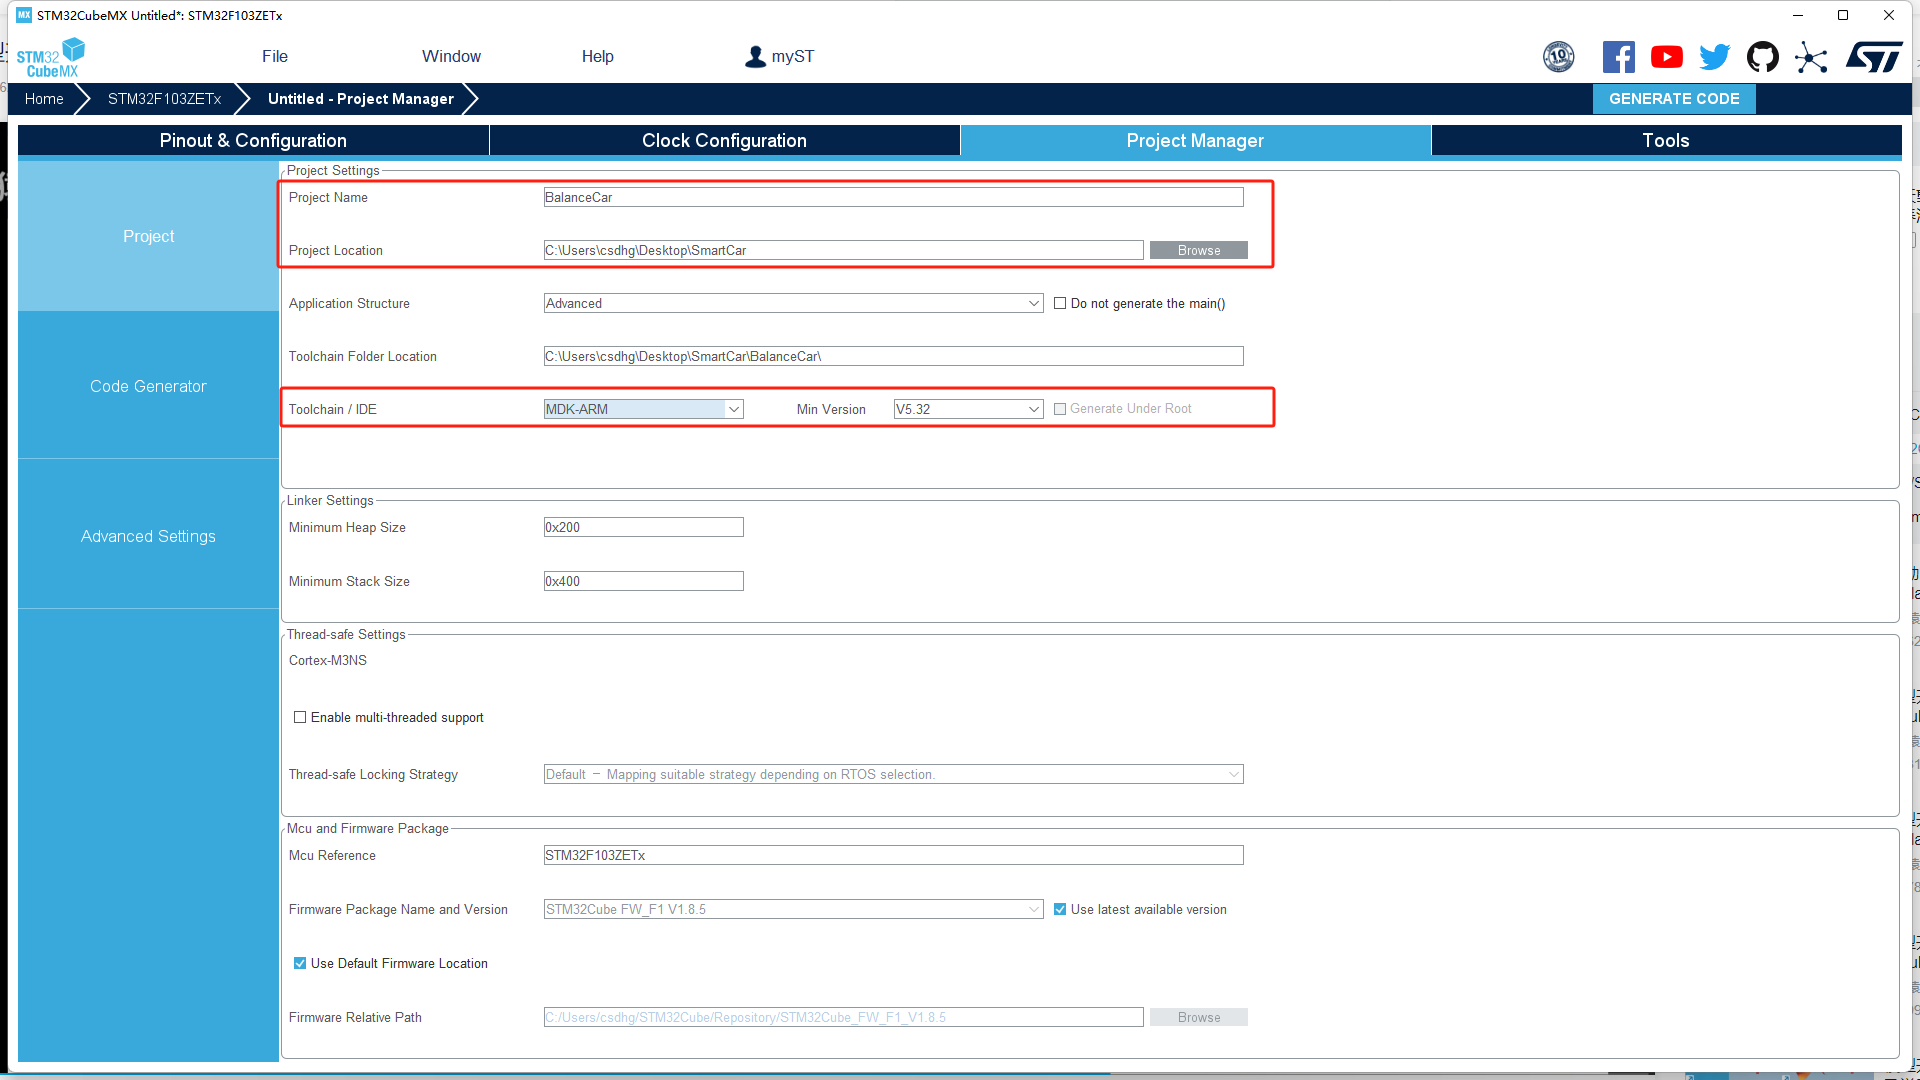The image size is (1920, 1080).
Task: Toggle Use Default Firmware Location
Action: [300, 964]
